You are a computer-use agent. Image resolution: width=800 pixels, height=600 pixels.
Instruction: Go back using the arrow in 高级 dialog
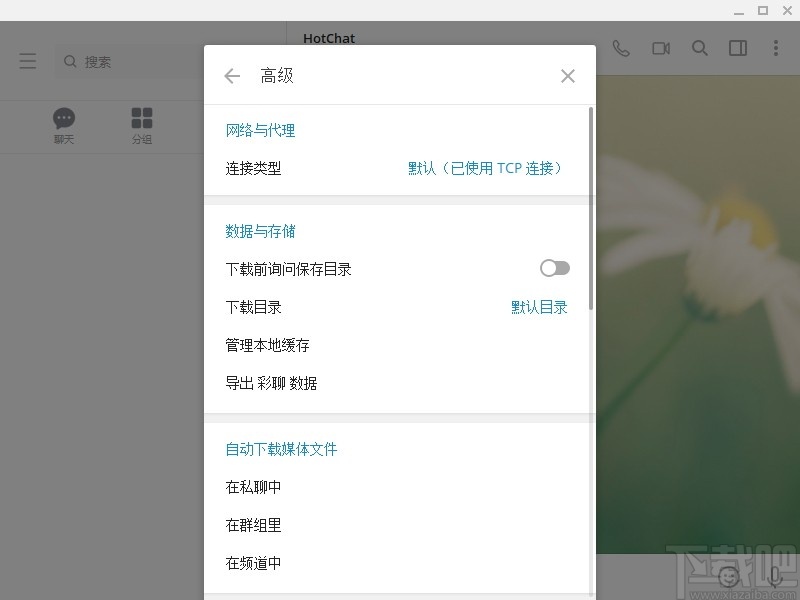coord(232,75)
